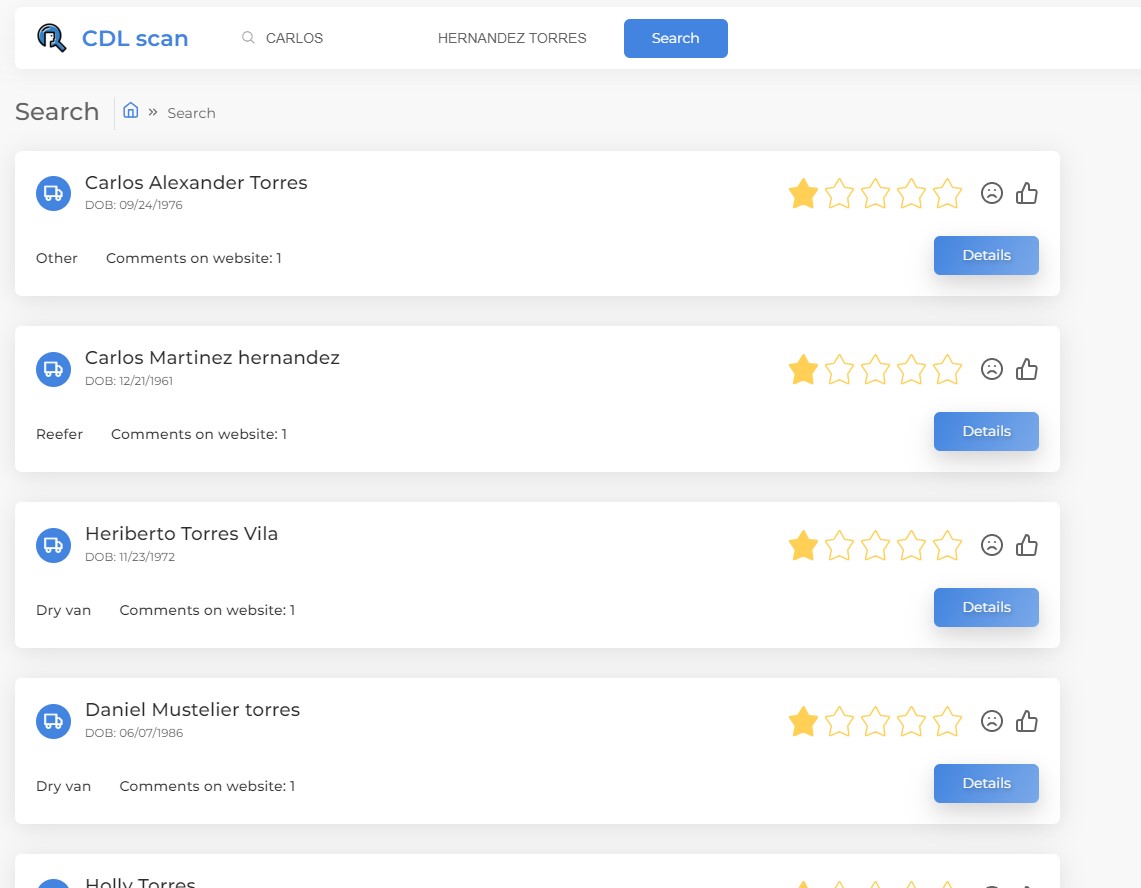Open Details for Carlos Martinez hernandez
1141x888 pixels.
[x=986, y=432]
